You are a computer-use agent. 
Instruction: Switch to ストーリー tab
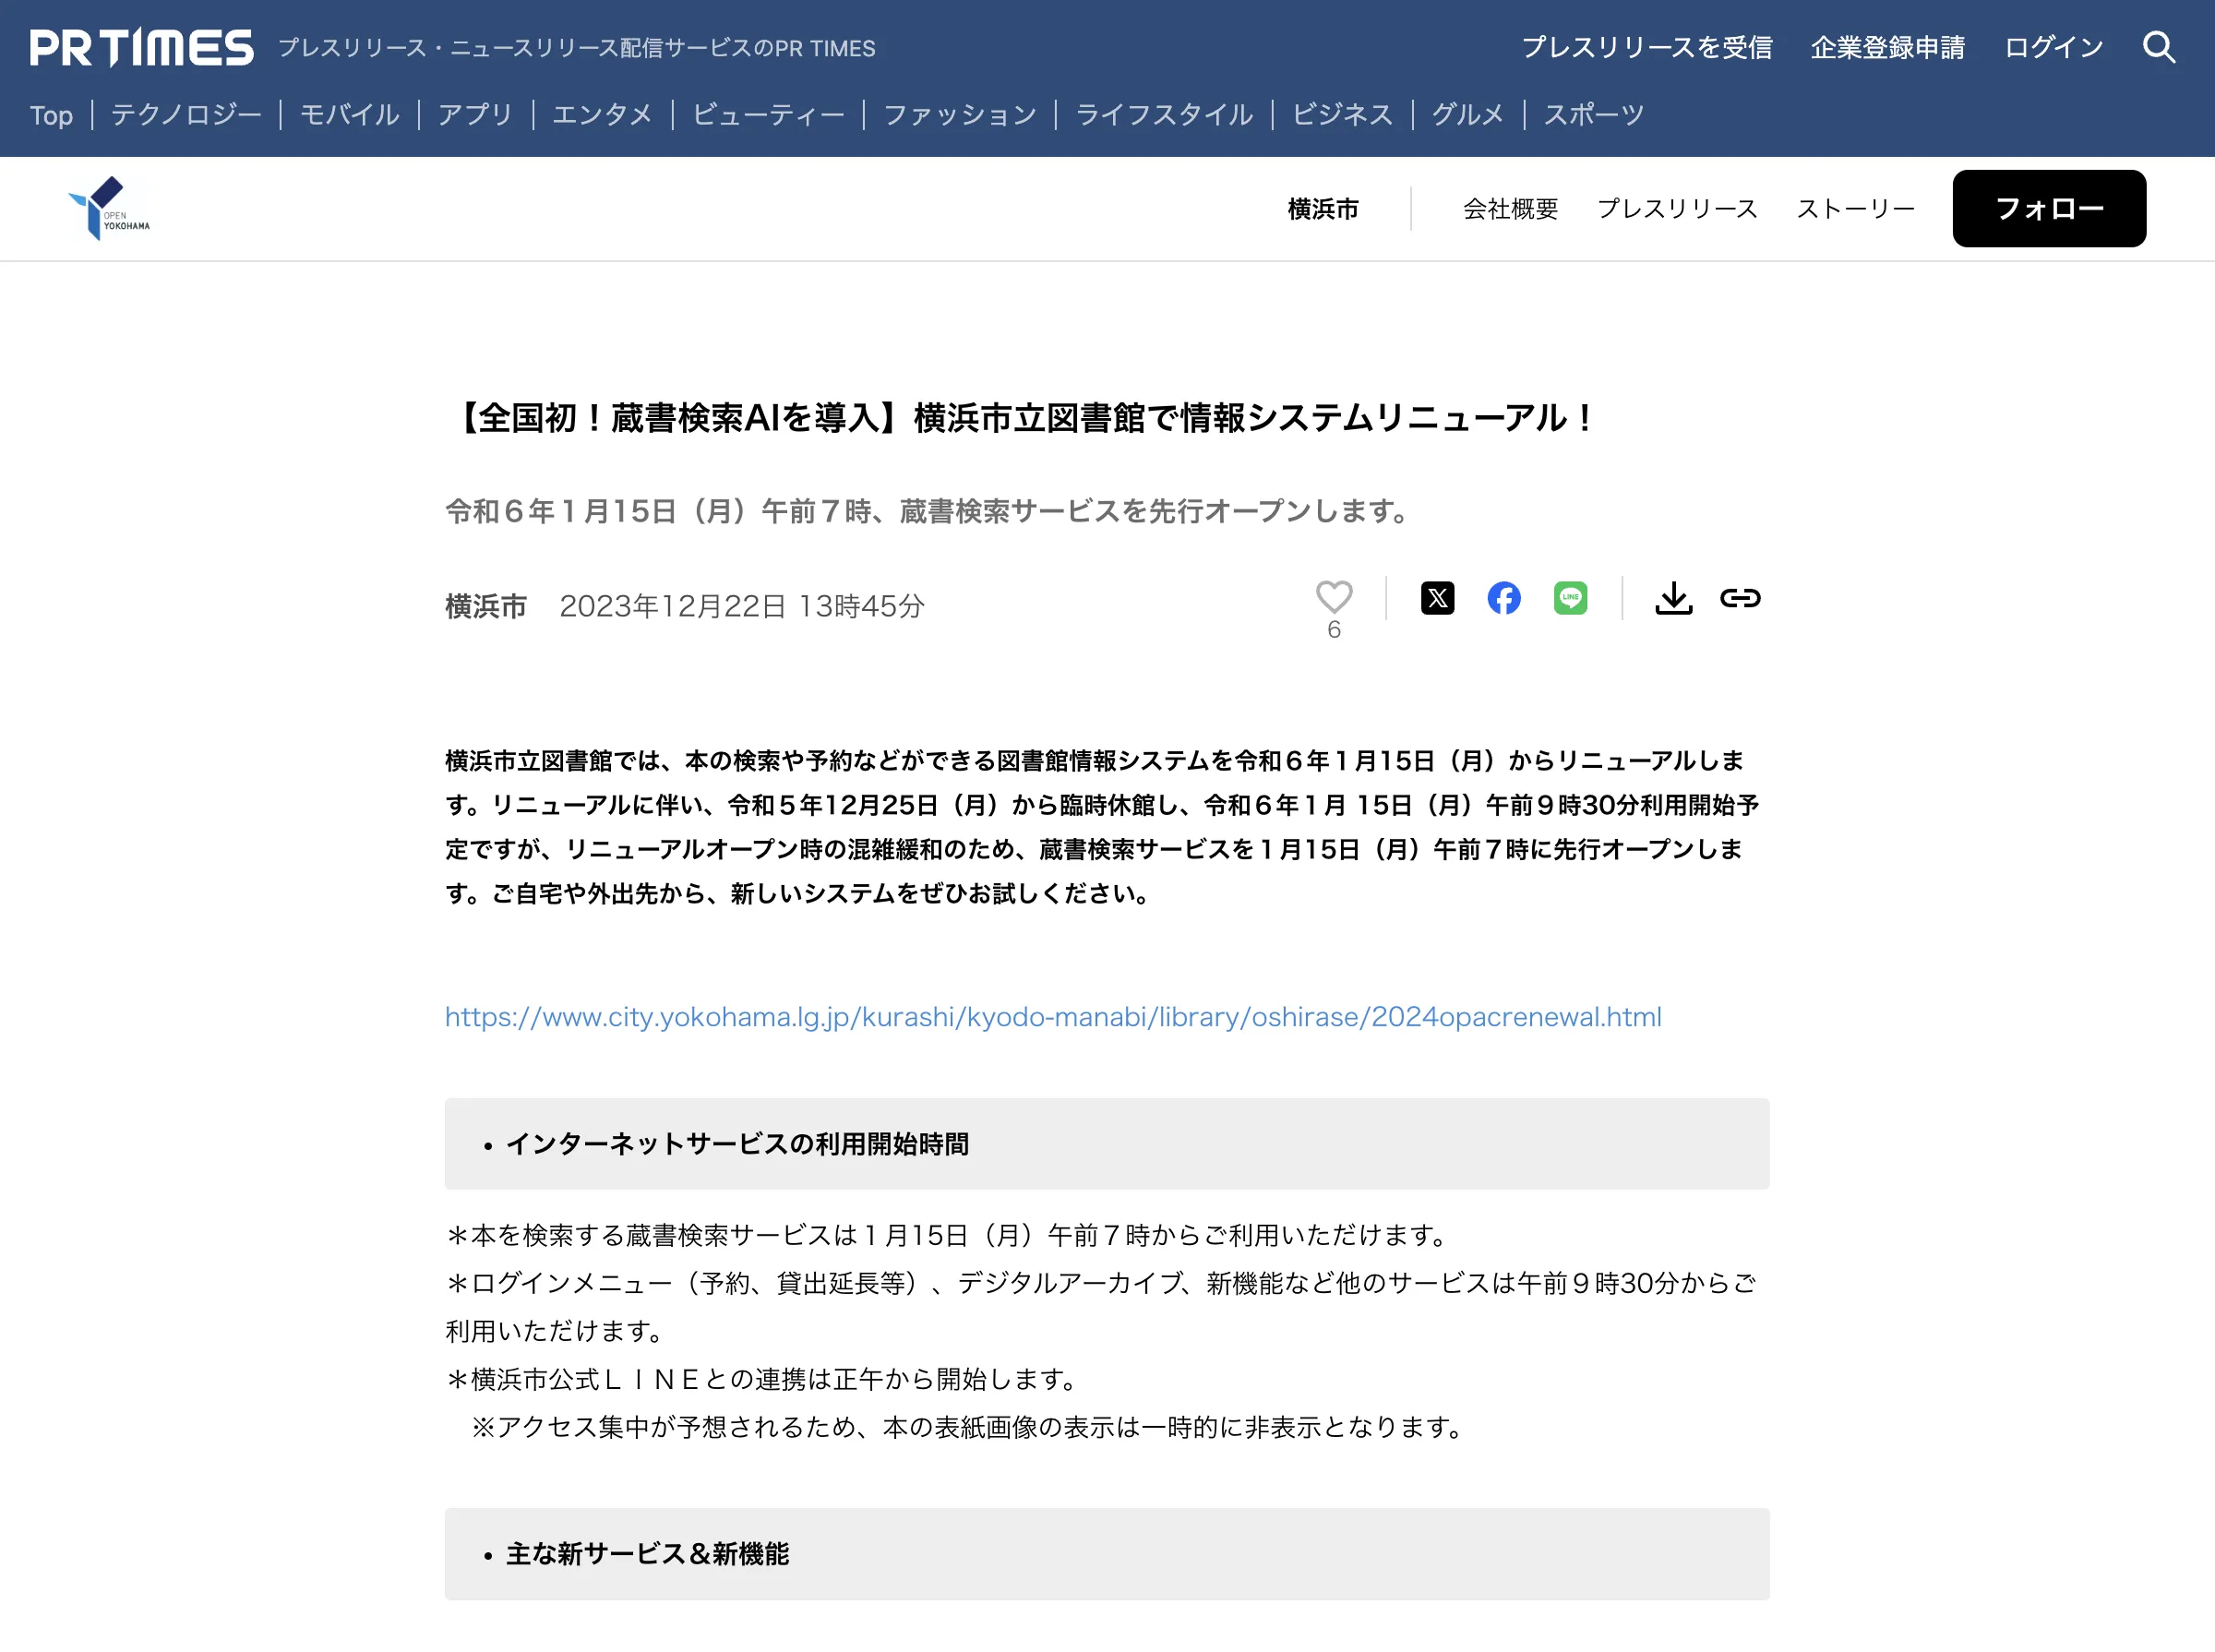(x=1855, y=209)
